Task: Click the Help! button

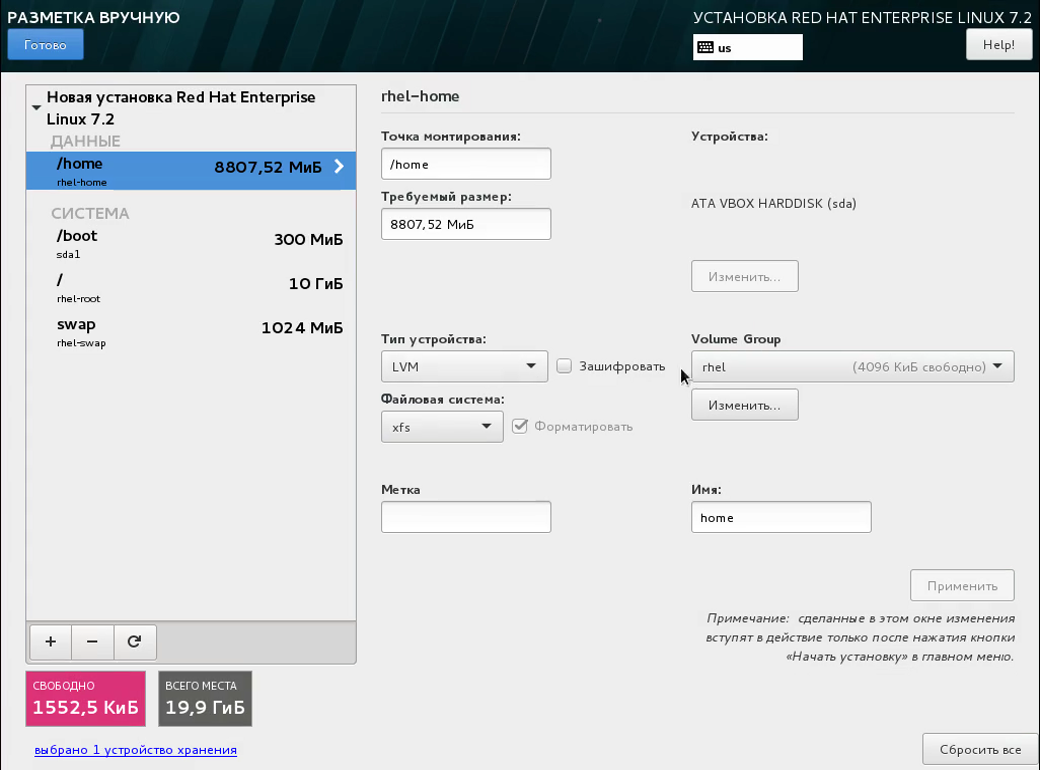Action: (998, 44)
